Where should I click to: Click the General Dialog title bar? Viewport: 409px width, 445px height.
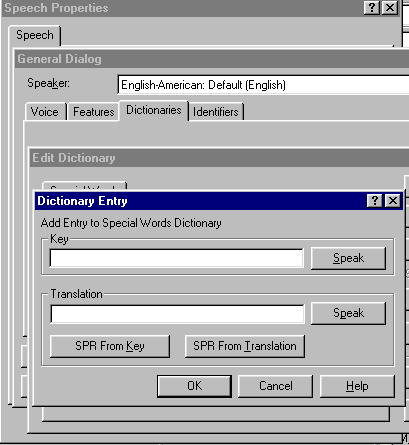(x=212, y=59)
